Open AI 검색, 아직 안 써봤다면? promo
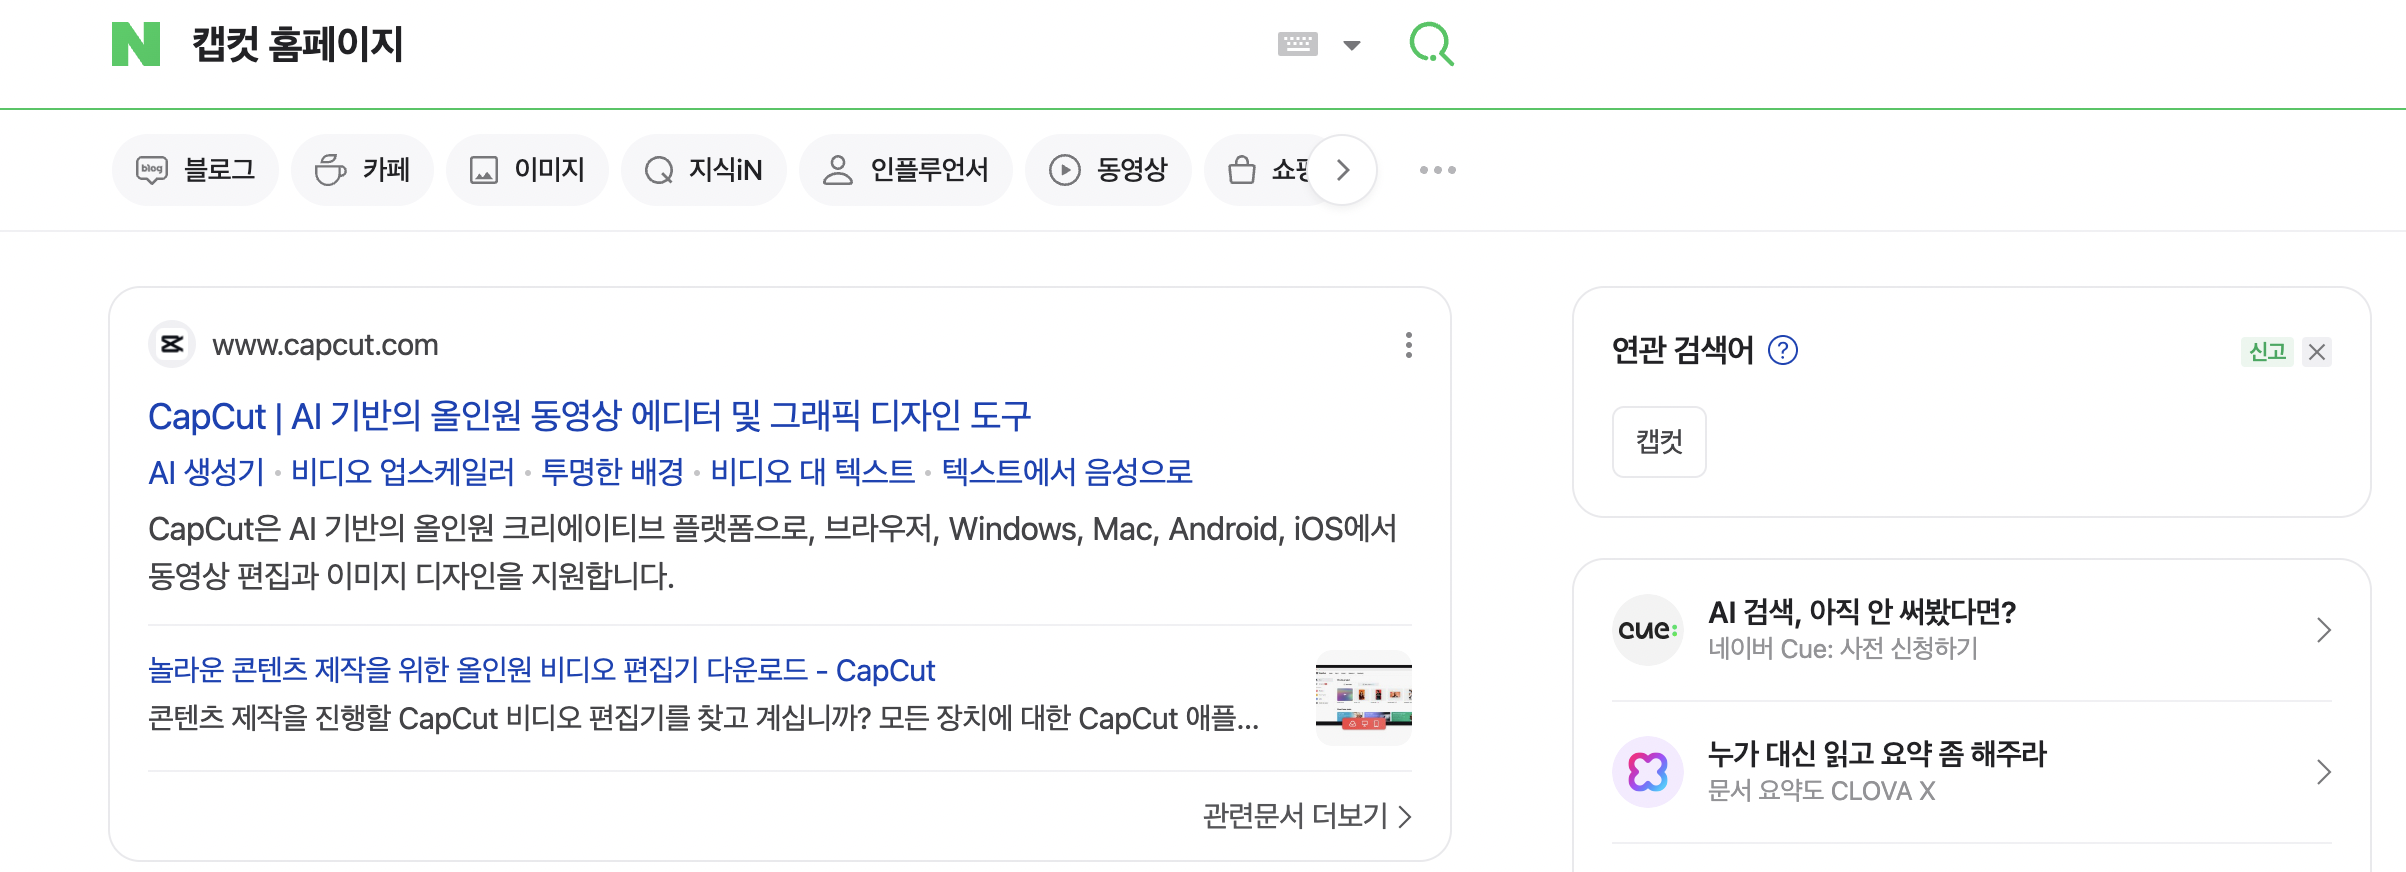 (1861, 612)
